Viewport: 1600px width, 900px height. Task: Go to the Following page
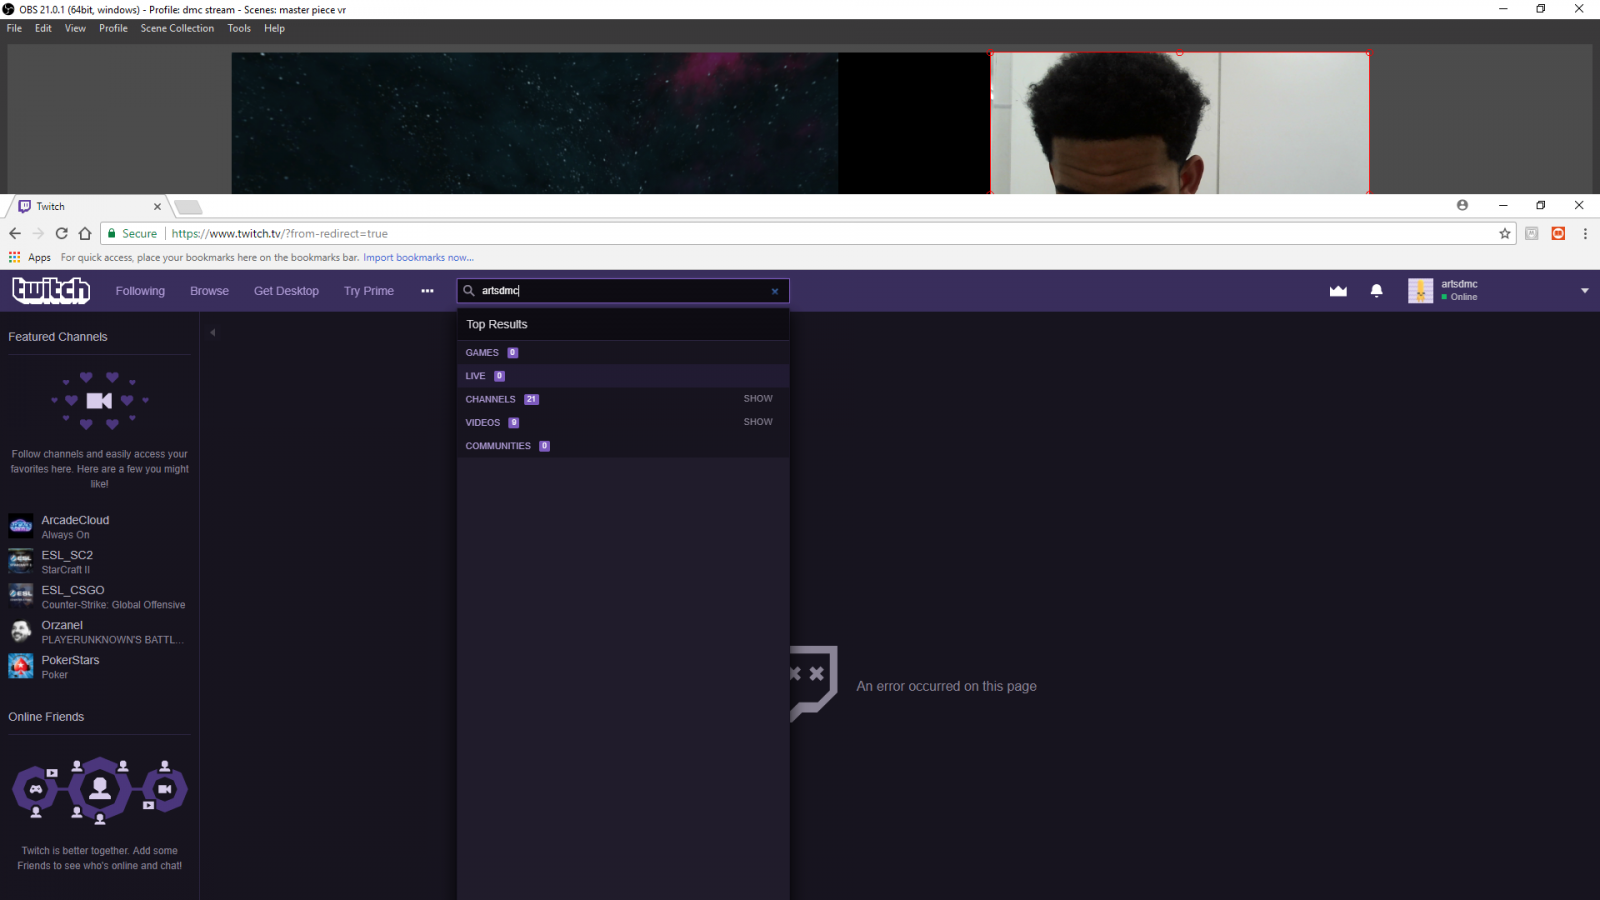tap(140, 291)
